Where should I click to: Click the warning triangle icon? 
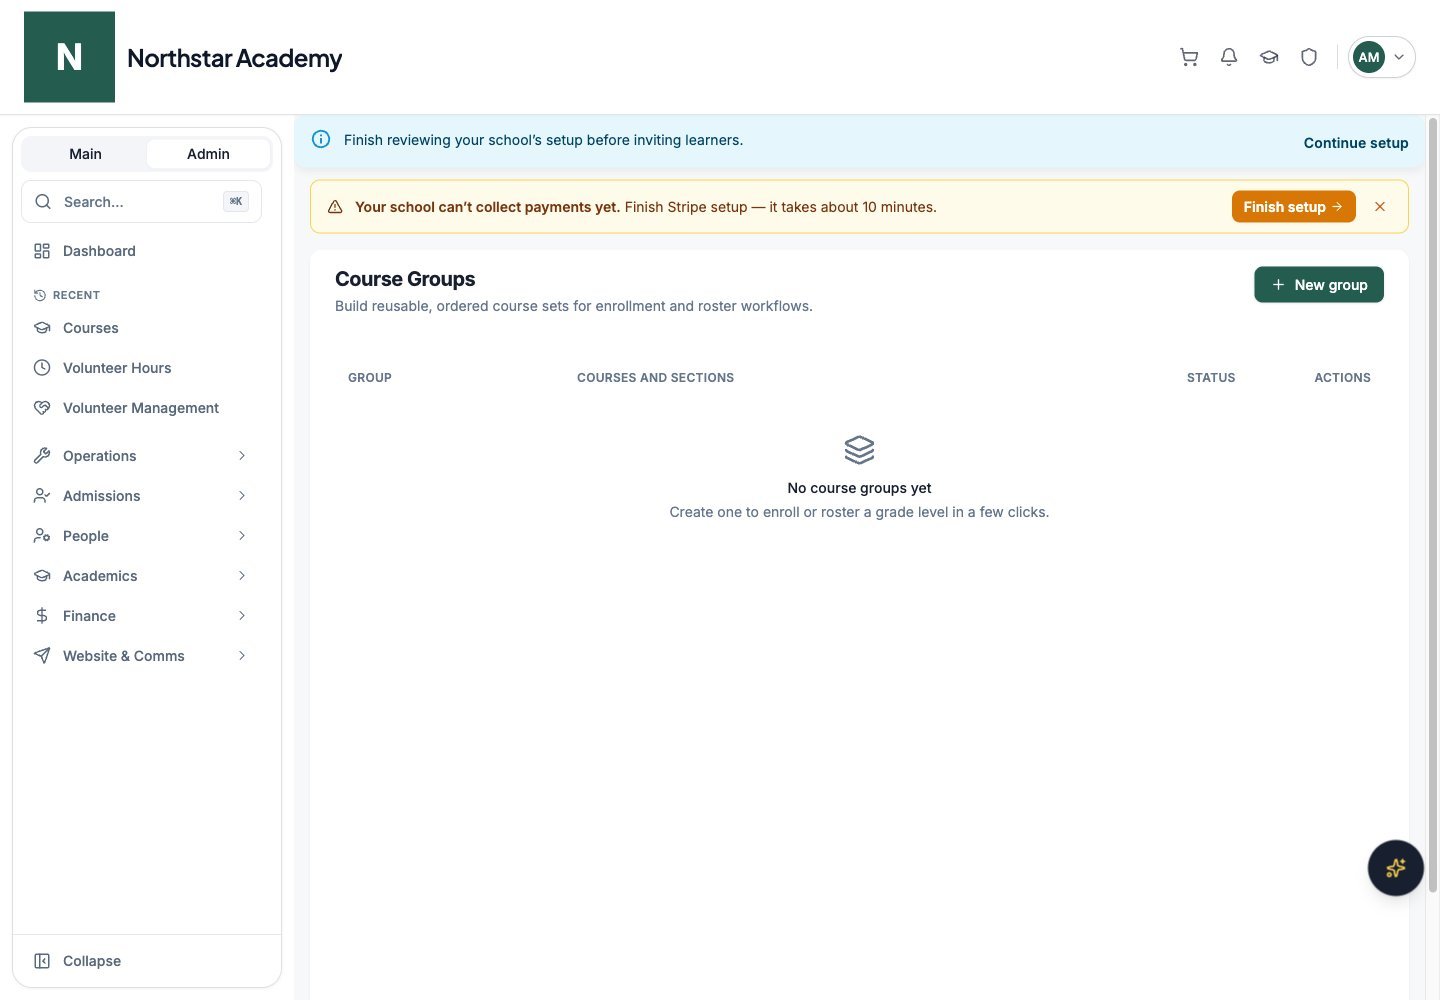coord(335,207)
